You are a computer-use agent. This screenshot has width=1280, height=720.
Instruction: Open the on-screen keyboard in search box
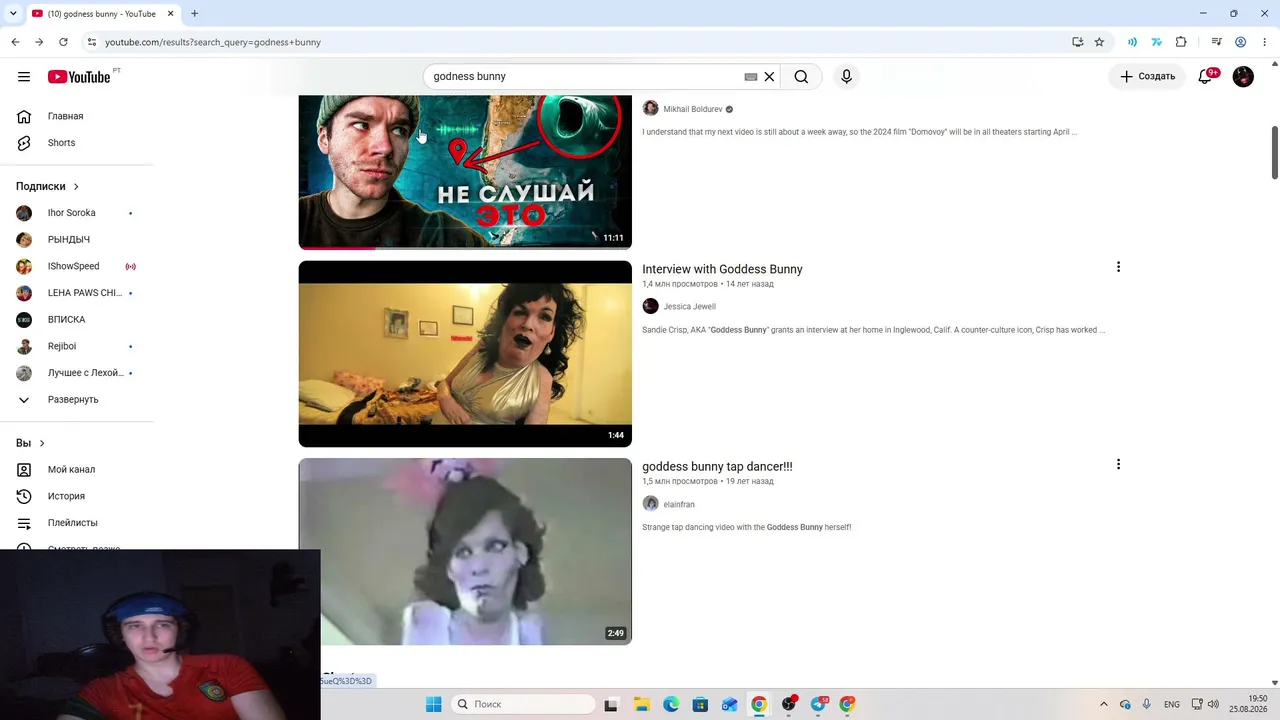coord(751,77)
